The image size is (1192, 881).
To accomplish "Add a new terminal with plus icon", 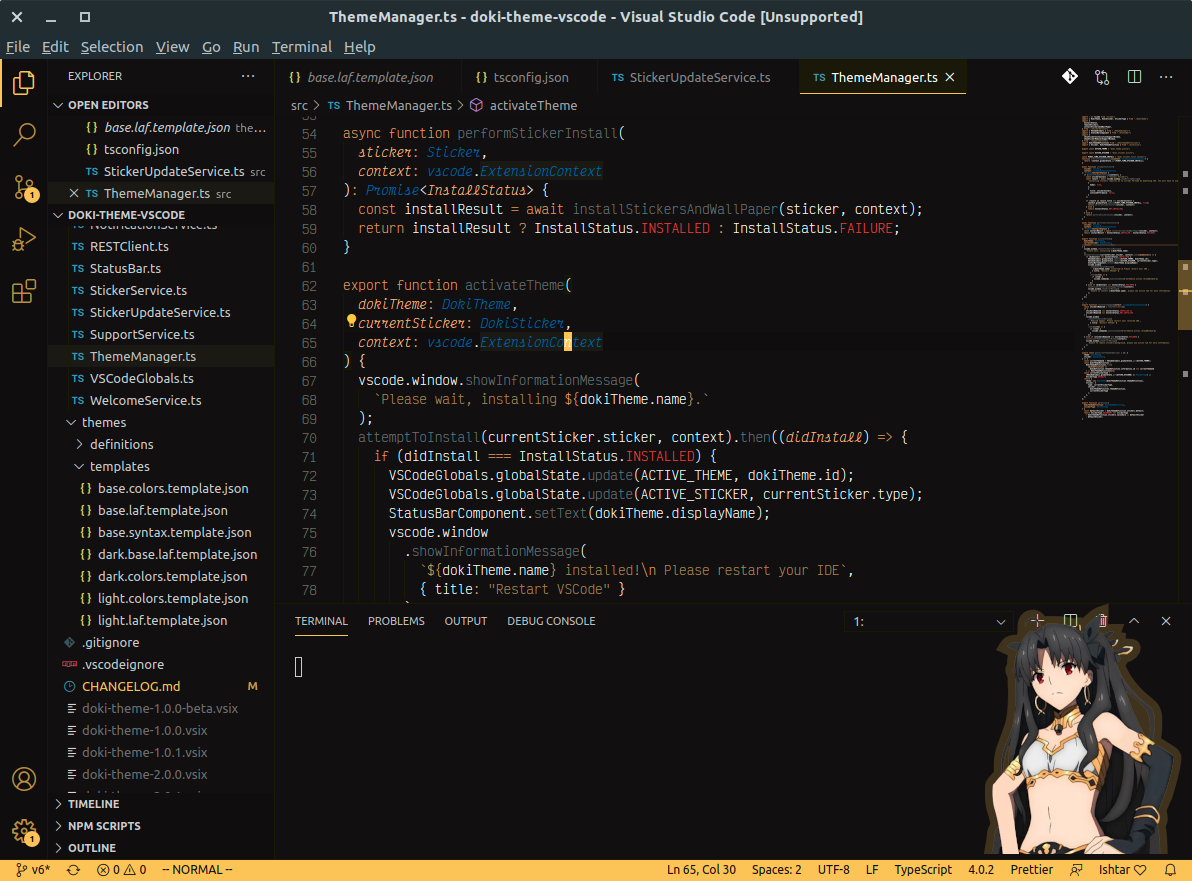I will [x=1037, y=621].
